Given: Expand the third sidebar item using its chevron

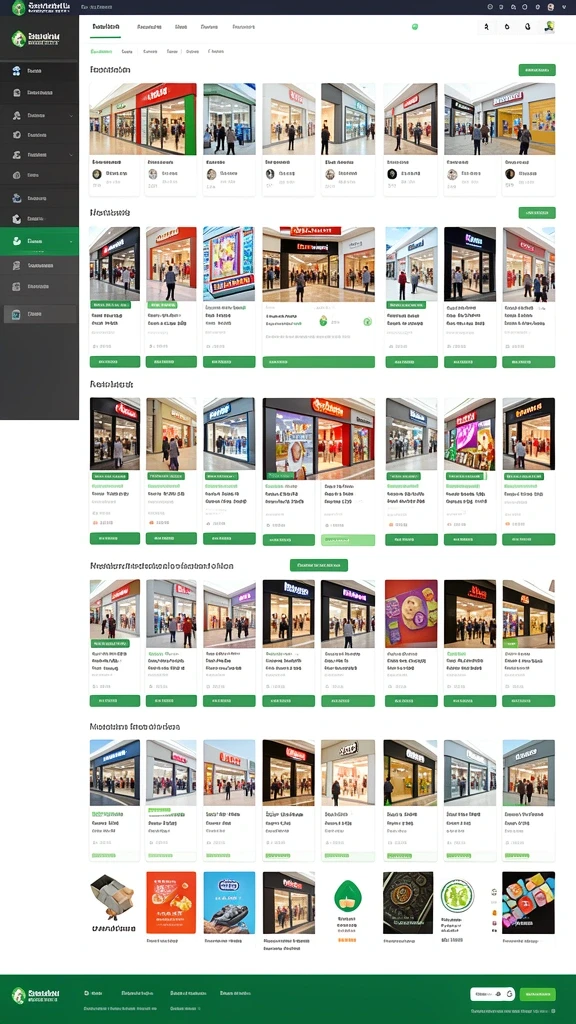Looking at the screenshot, I should tap(71, 115).
